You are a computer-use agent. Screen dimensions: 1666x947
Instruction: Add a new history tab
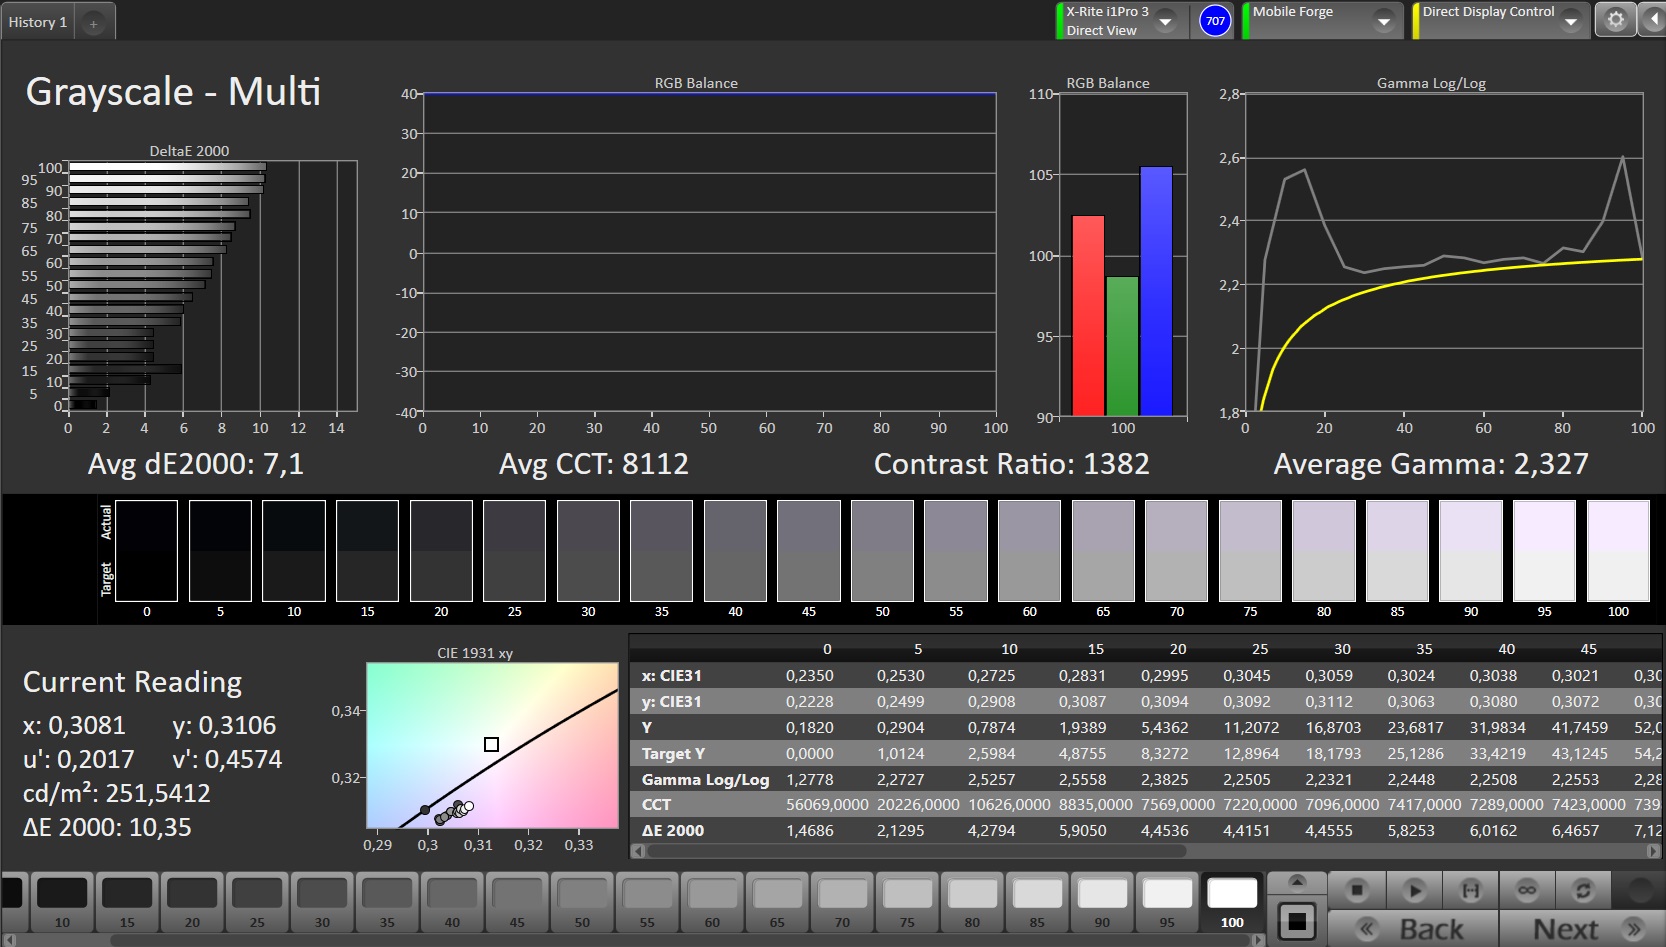[x=93, y=23]
